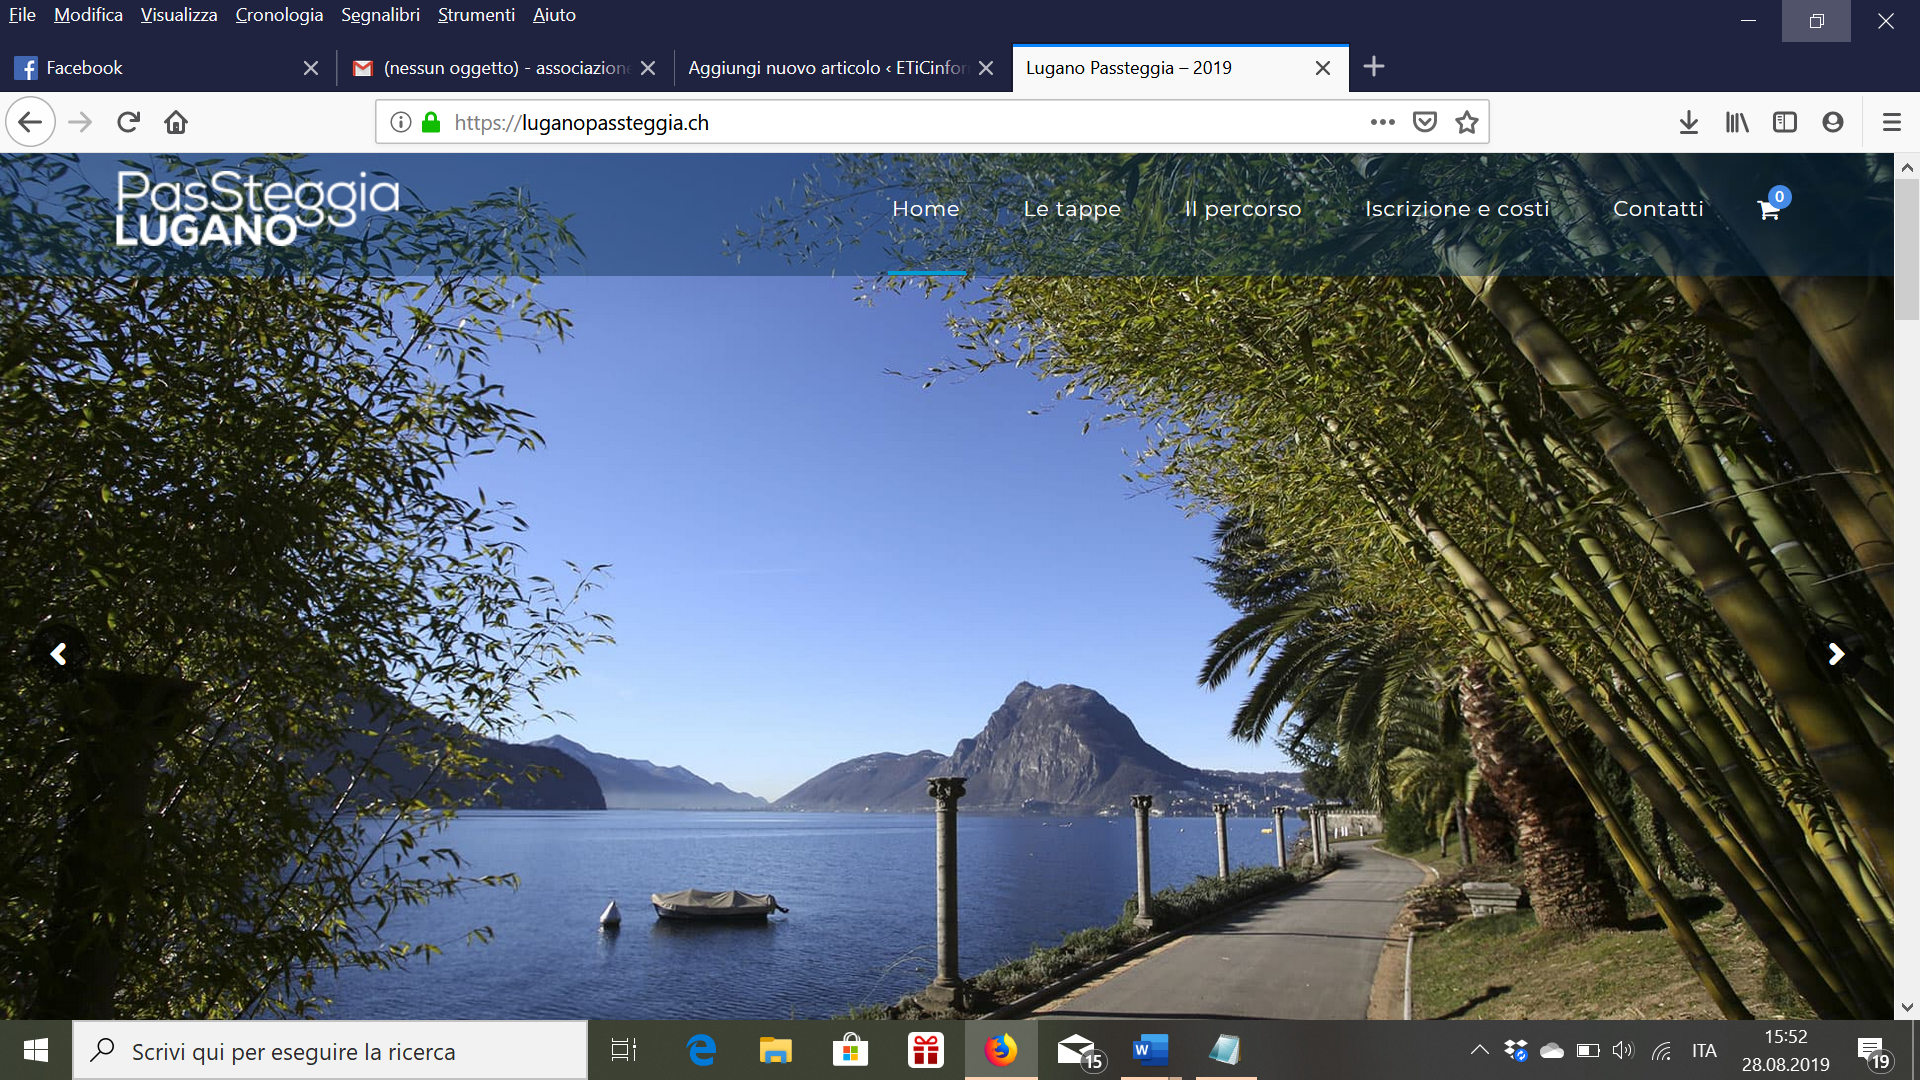Open the Cronologia menu
The image size is (1920, 1080).
[279, 15]
